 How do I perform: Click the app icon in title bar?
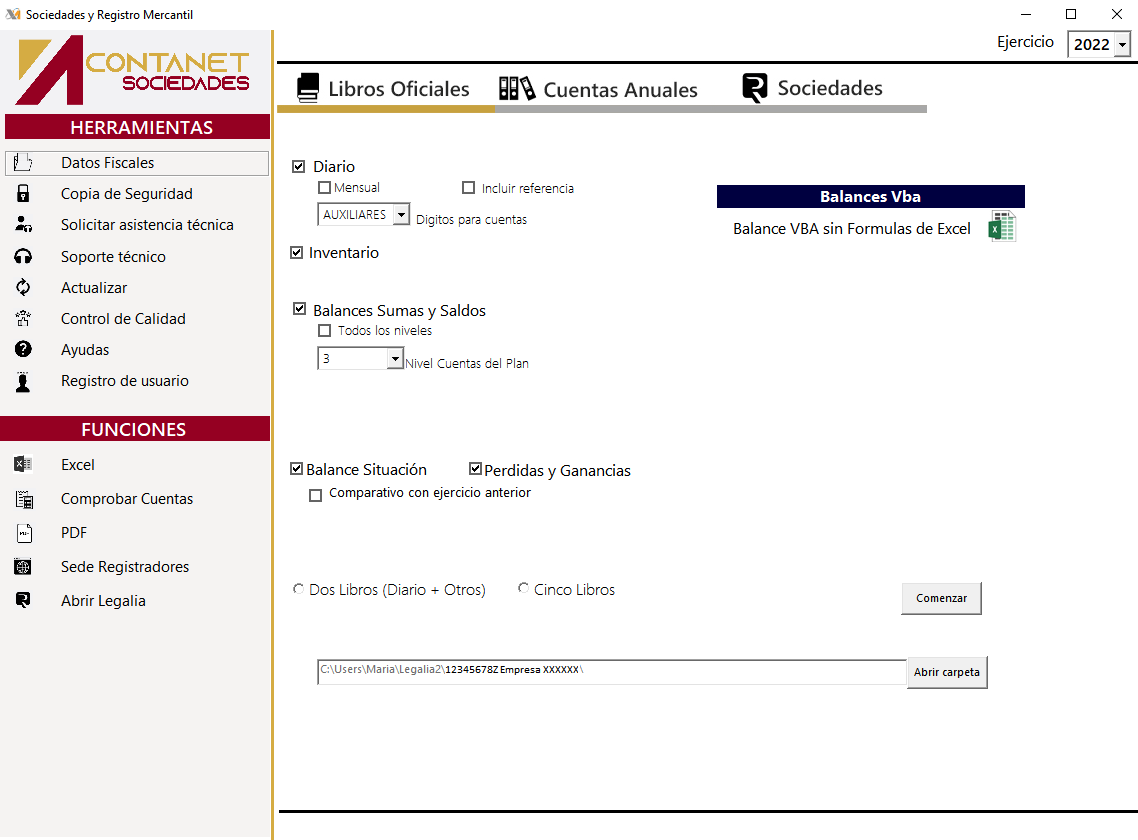coord(12,15)
